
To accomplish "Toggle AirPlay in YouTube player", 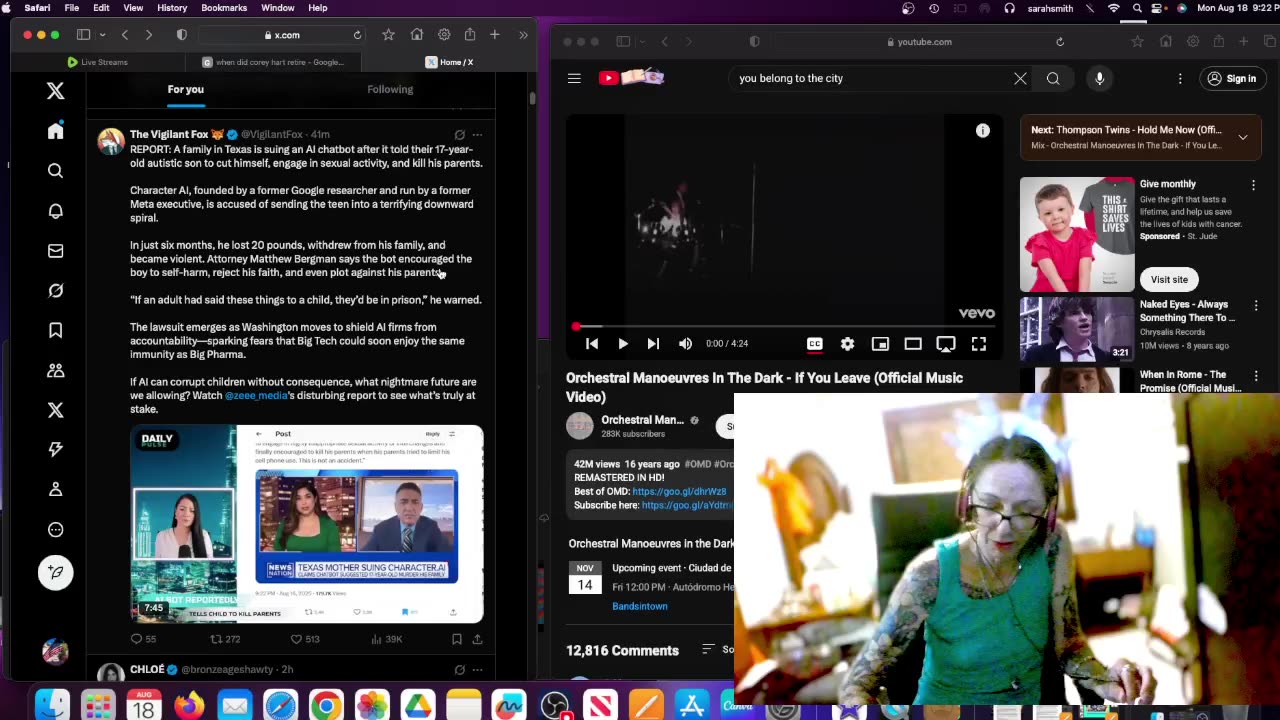I will pyautogui.click(x=946, y=344).
